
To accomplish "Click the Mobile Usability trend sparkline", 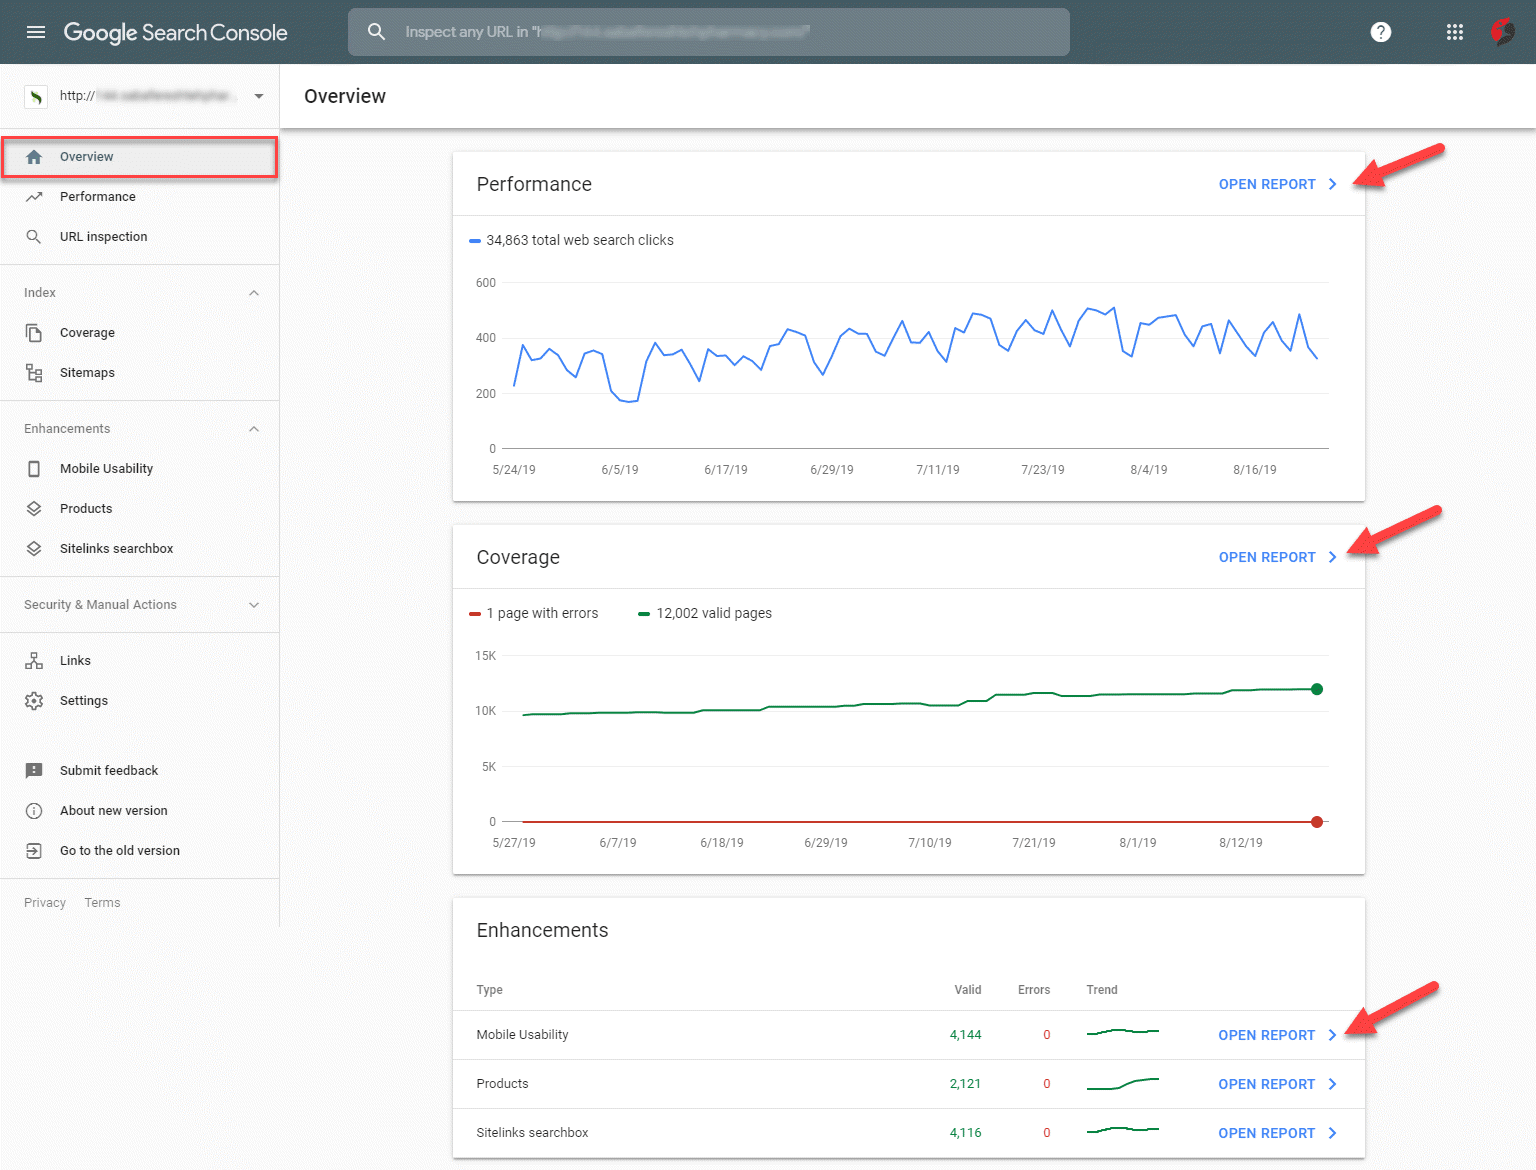I will [x=1122, y=1034].
